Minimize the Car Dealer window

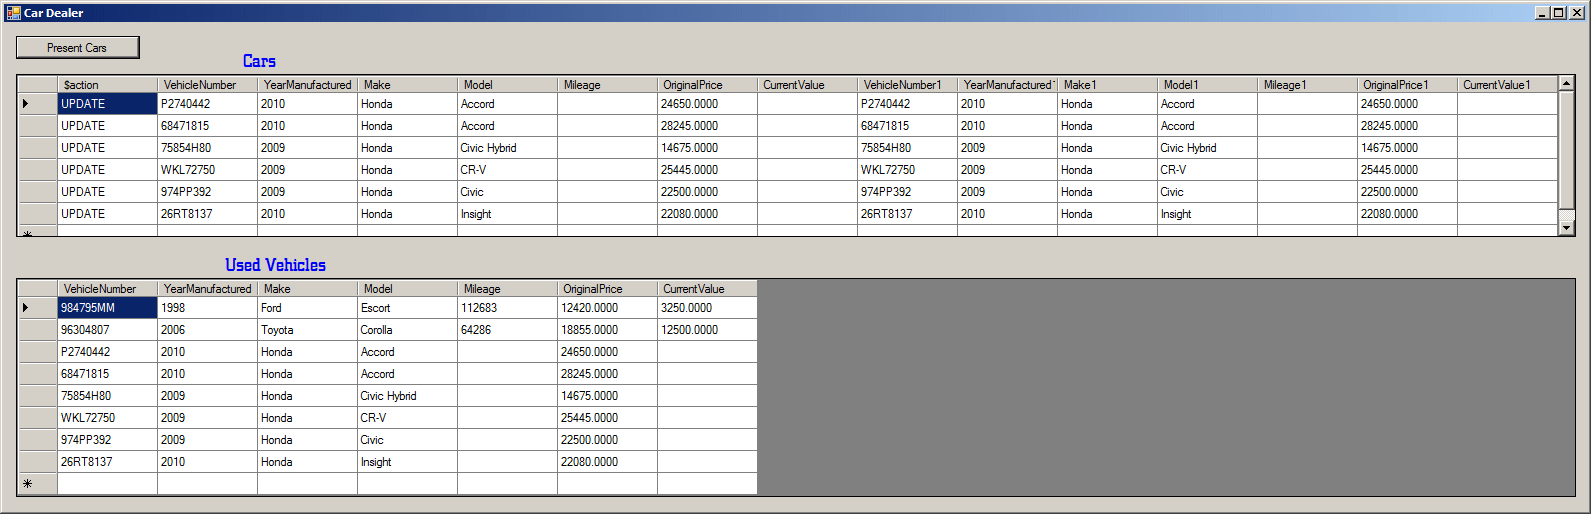(1542, 13)
